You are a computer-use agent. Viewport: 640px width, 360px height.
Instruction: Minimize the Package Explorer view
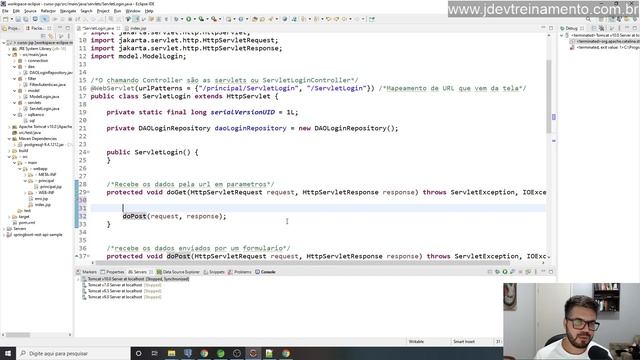60,28
